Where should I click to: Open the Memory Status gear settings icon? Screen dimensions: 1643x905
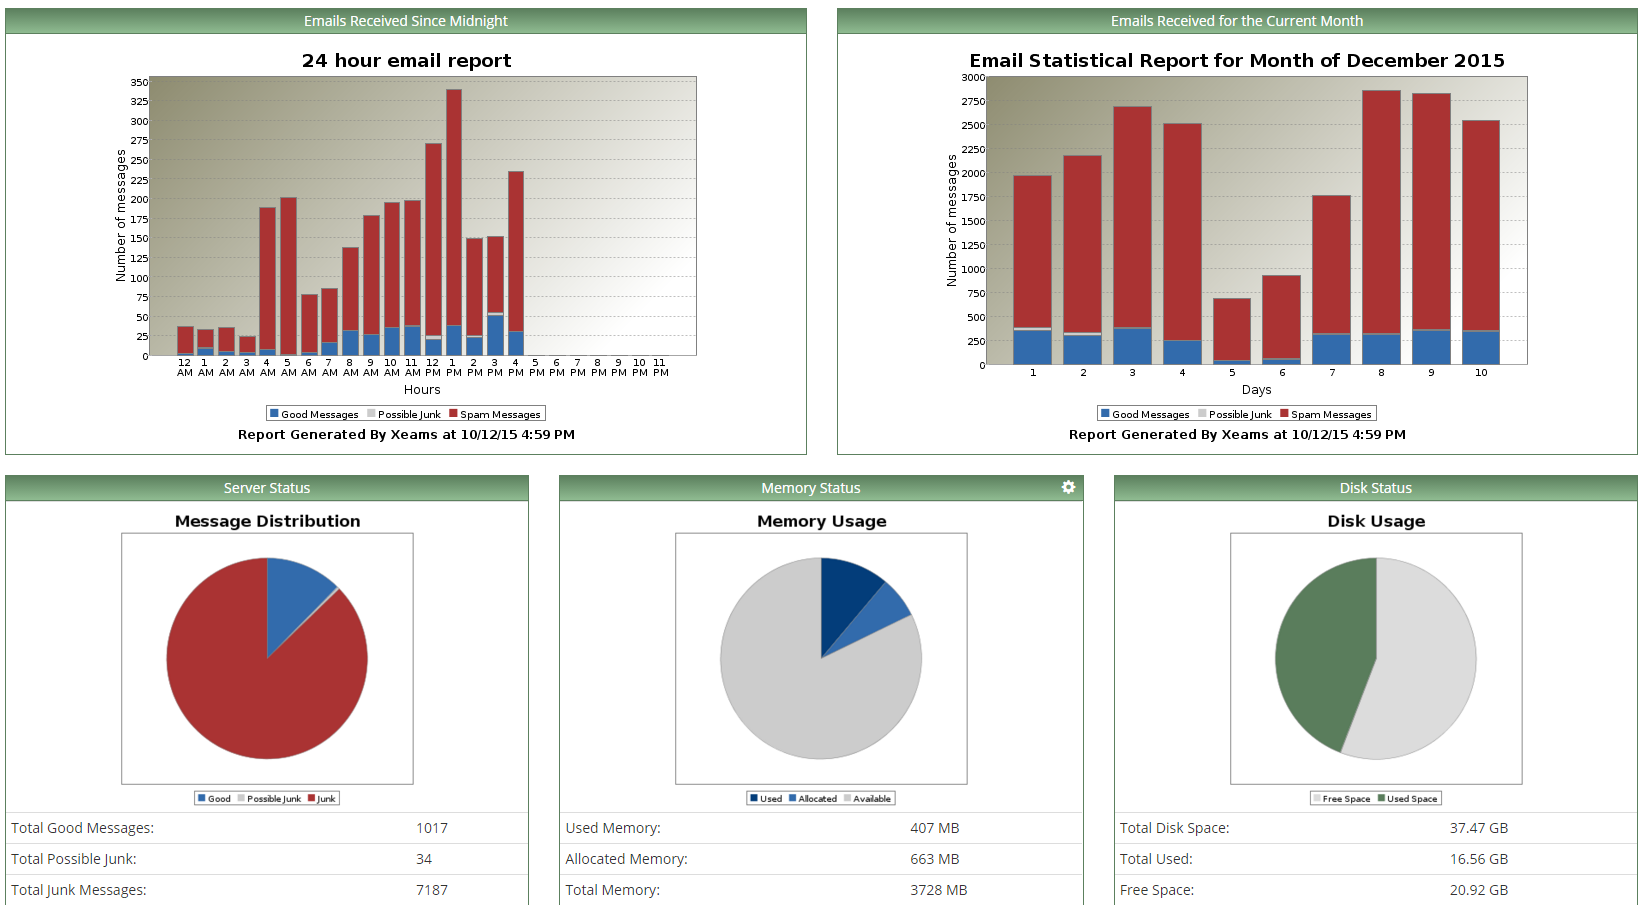pyautogui.click(x=1068, y=487)
